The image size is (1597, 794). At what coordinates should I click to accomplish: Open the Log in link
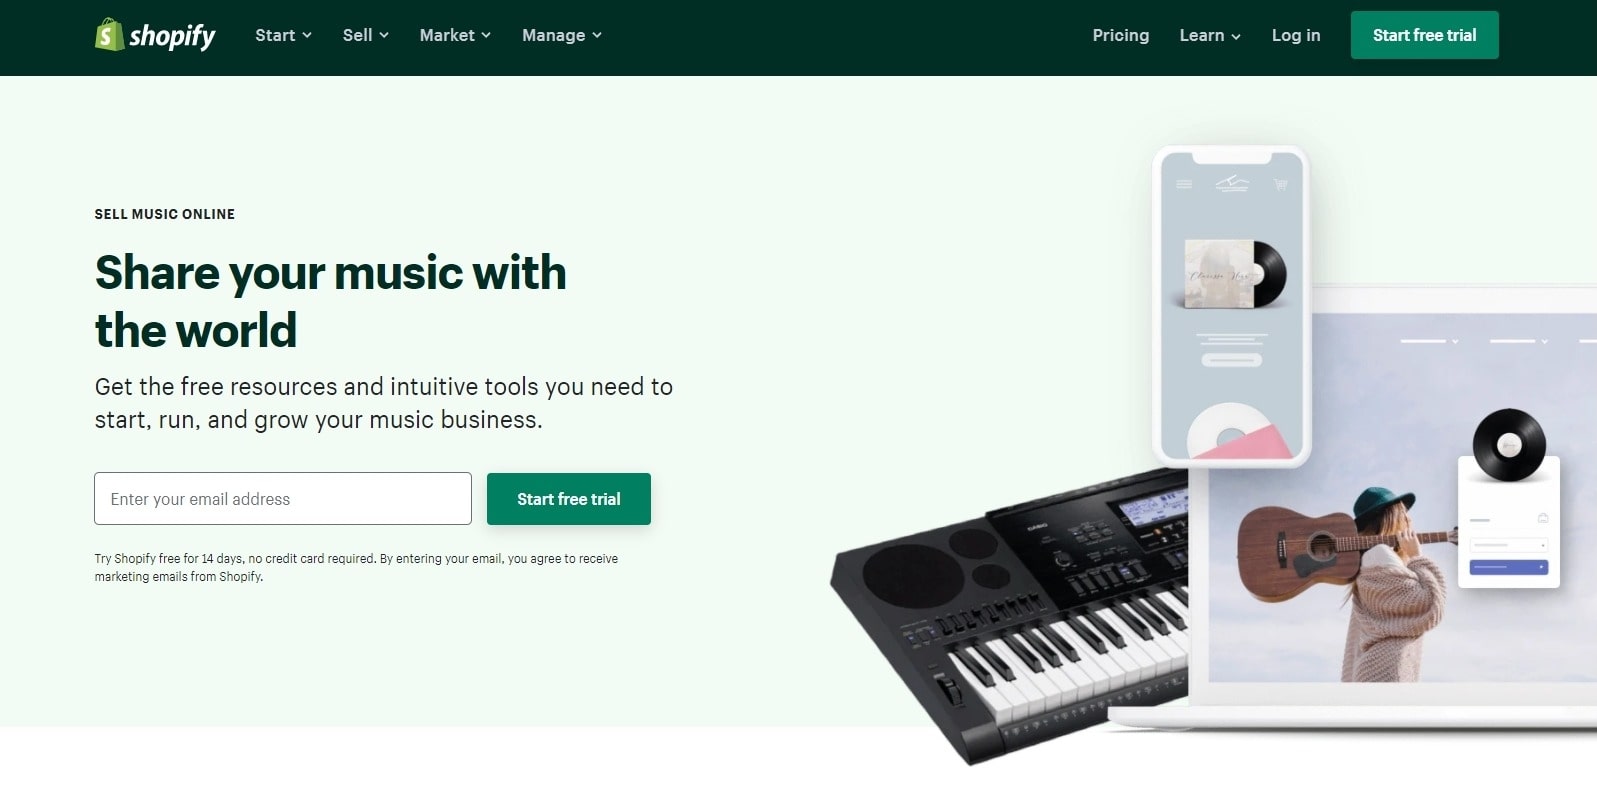pyautogui.click(x=1296, y=35)
